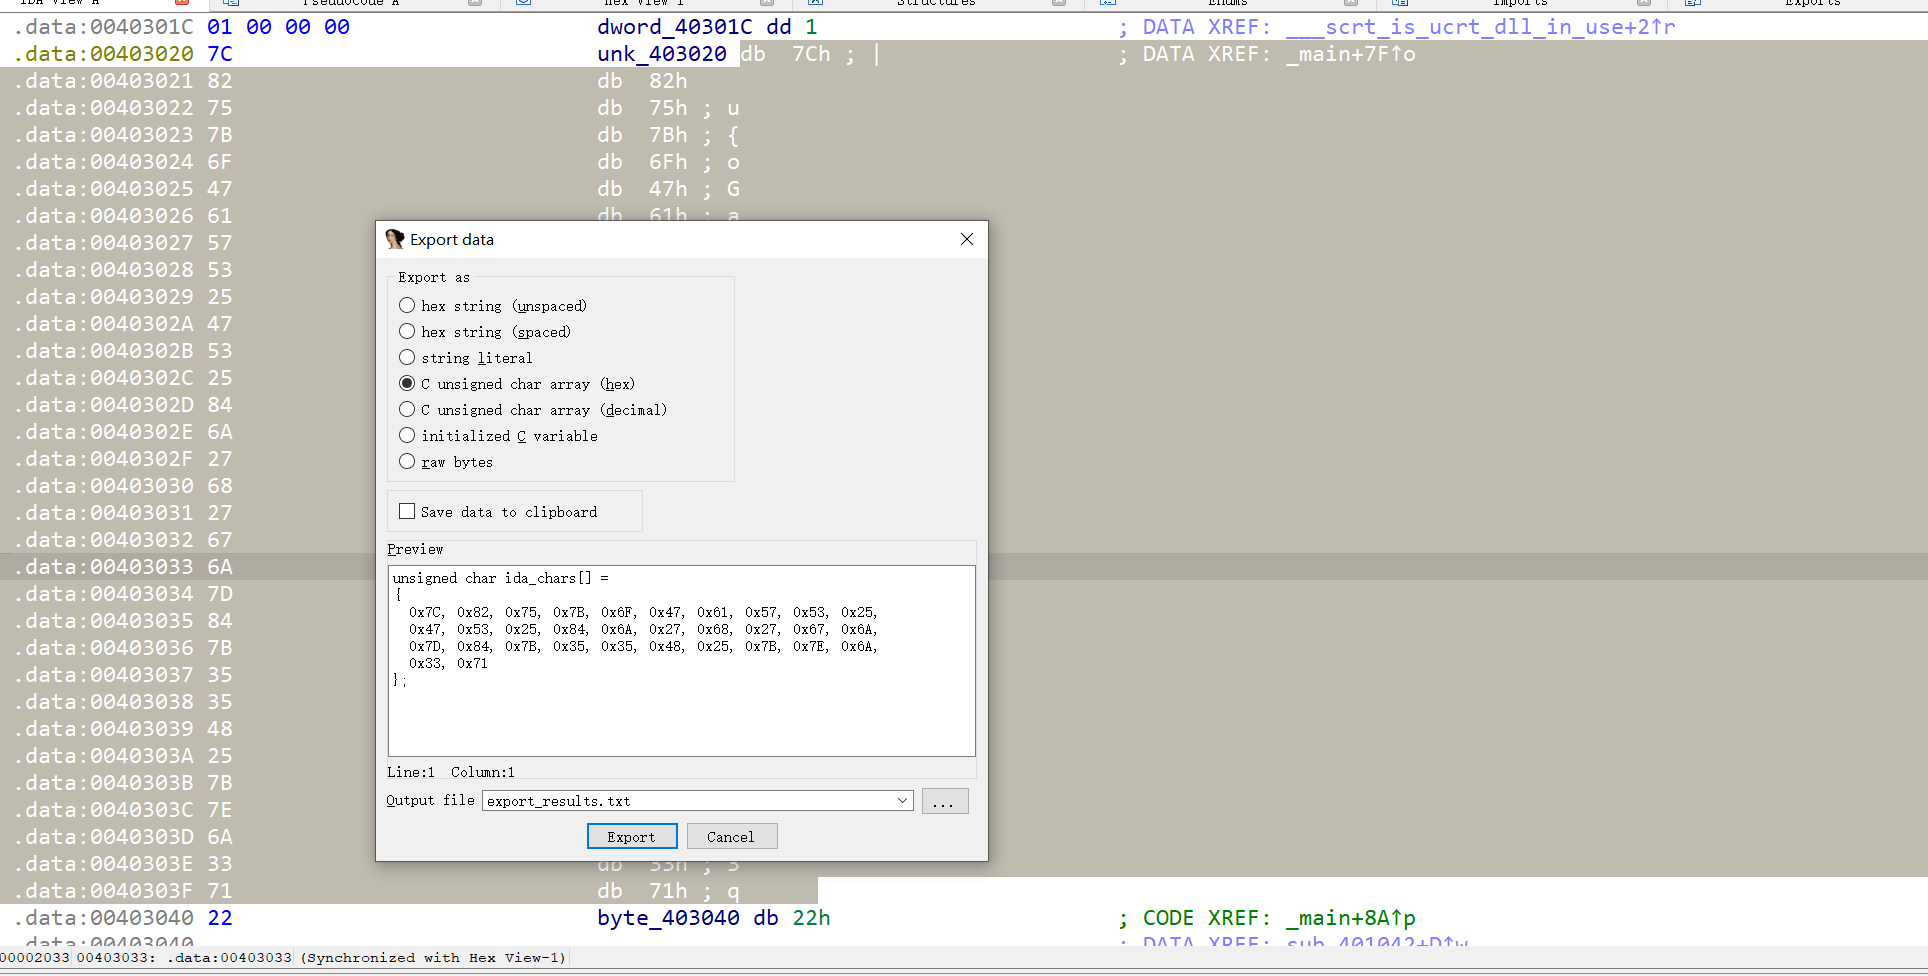Click the Export button
The height and width of the screenshot is (976, 1928).
pos(632,837)
